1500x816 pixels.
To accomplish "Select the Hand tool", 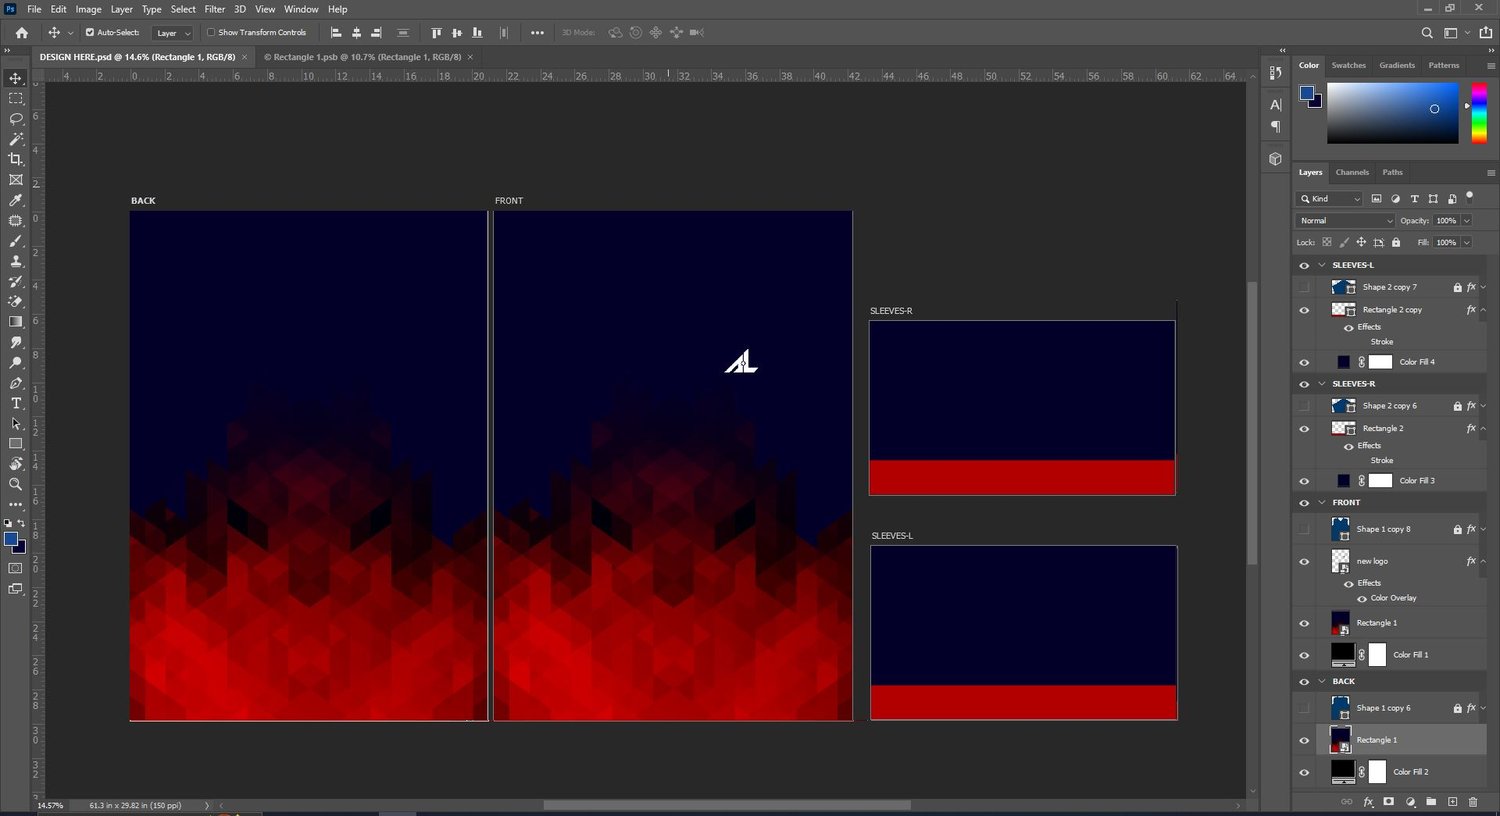I will pos(15,464).
